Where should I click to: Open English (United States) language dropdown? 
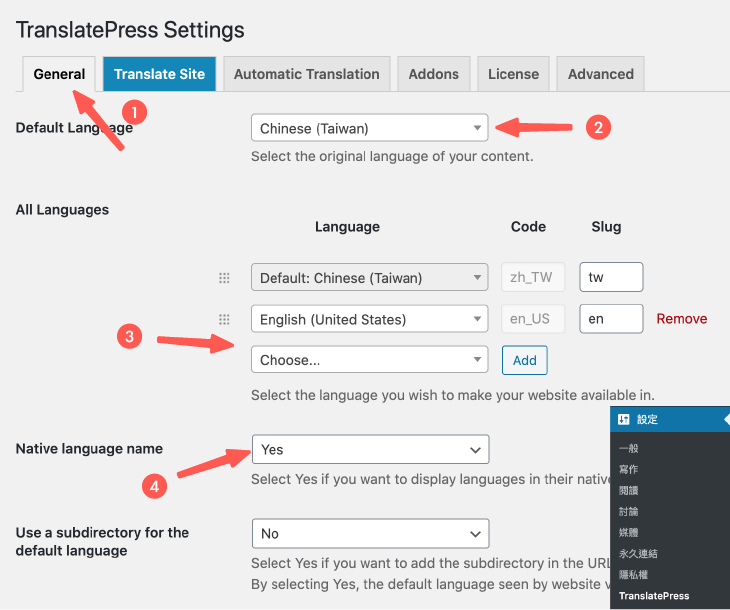tap(370, 319)
